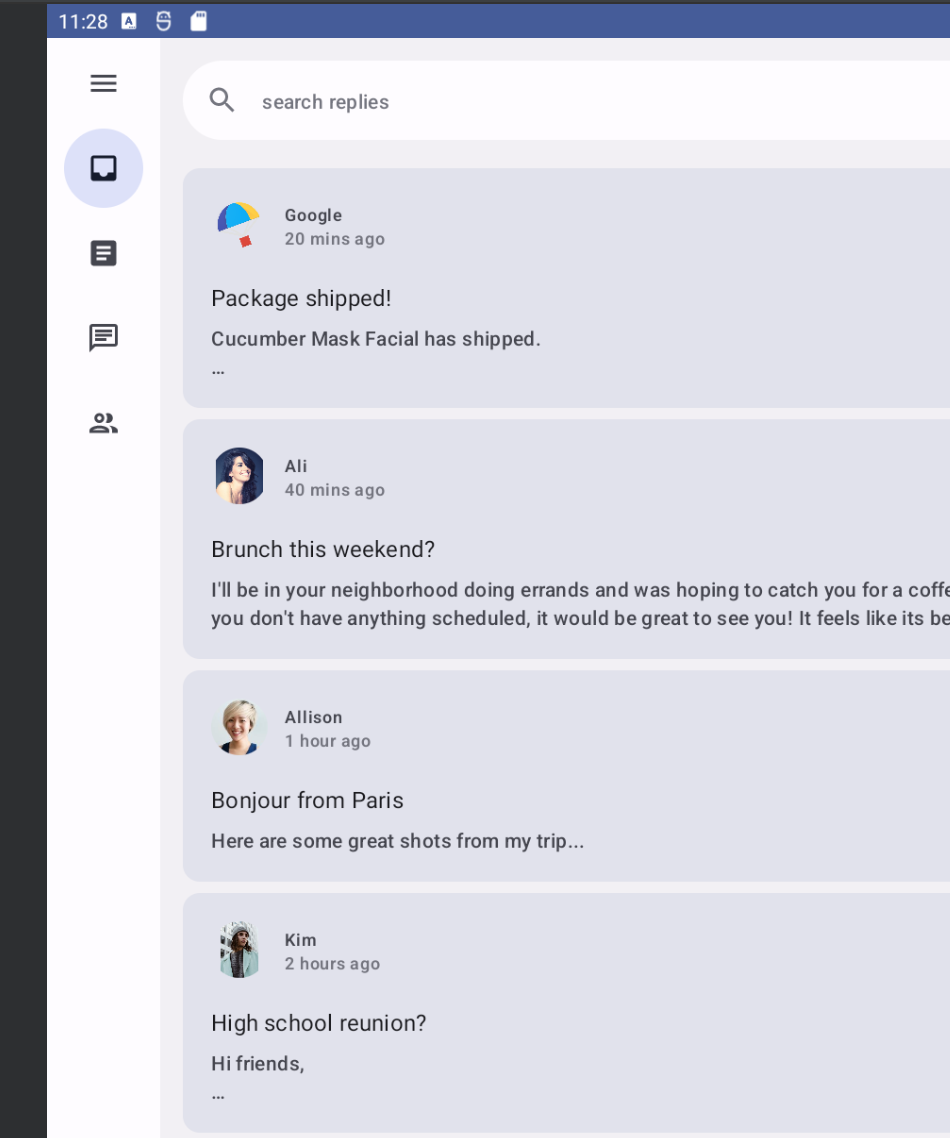Click the SD card status bar icon

(199, 21)
